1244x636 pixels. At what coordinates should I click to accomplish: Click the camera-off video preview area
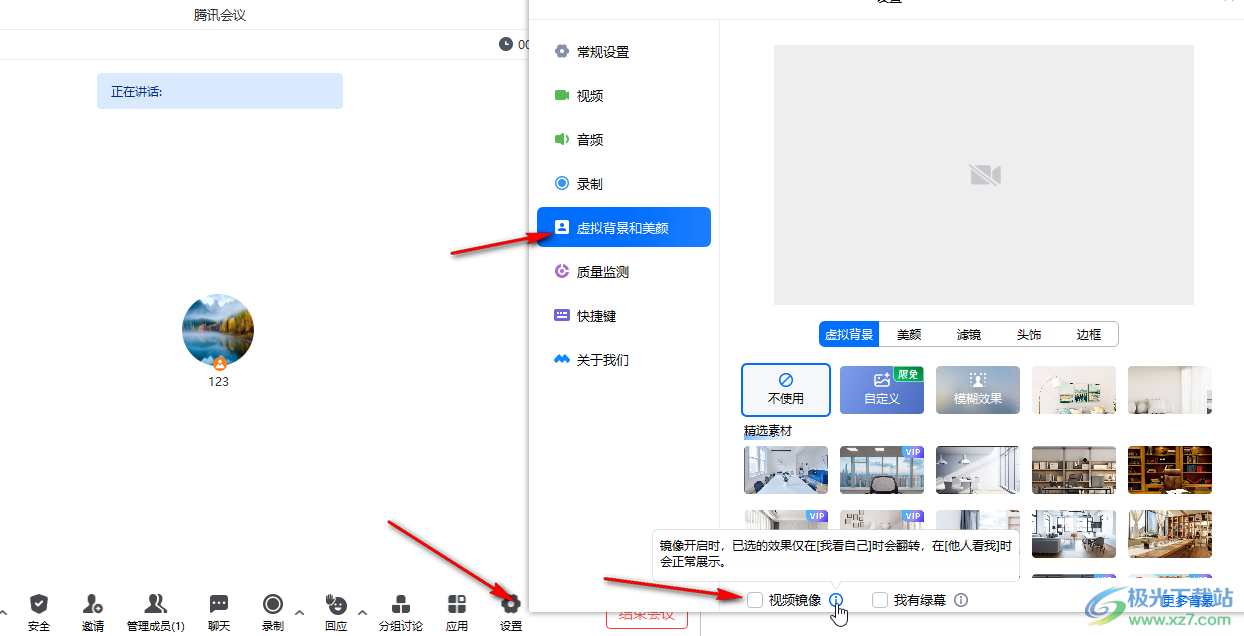tap(984, 175)
